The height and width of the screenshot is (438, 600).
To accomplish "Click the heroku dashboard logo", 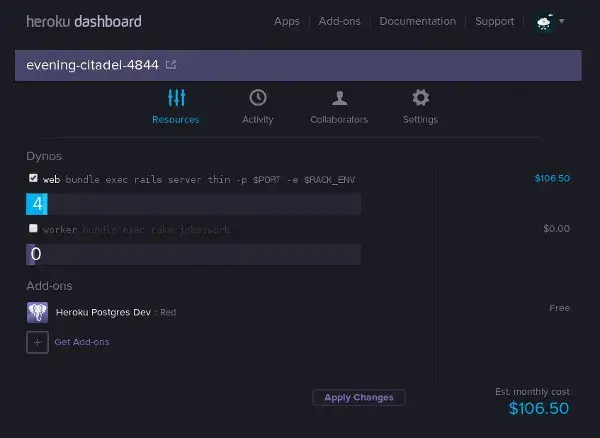I will [83, 21].
